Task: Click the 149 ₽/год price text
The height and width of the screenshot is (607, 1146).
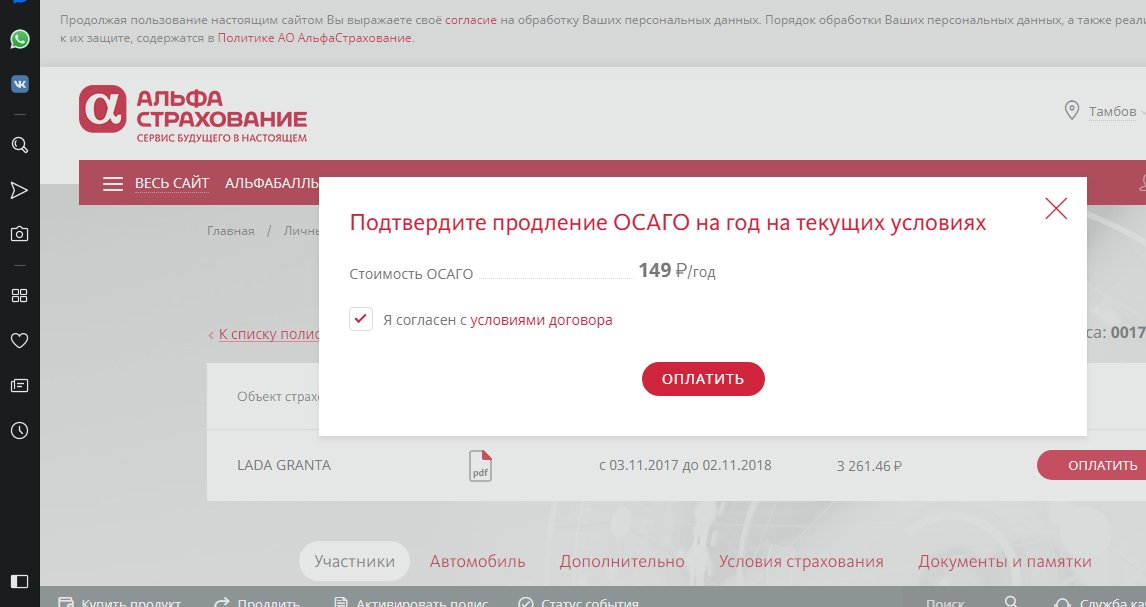Action: (677, 271)
